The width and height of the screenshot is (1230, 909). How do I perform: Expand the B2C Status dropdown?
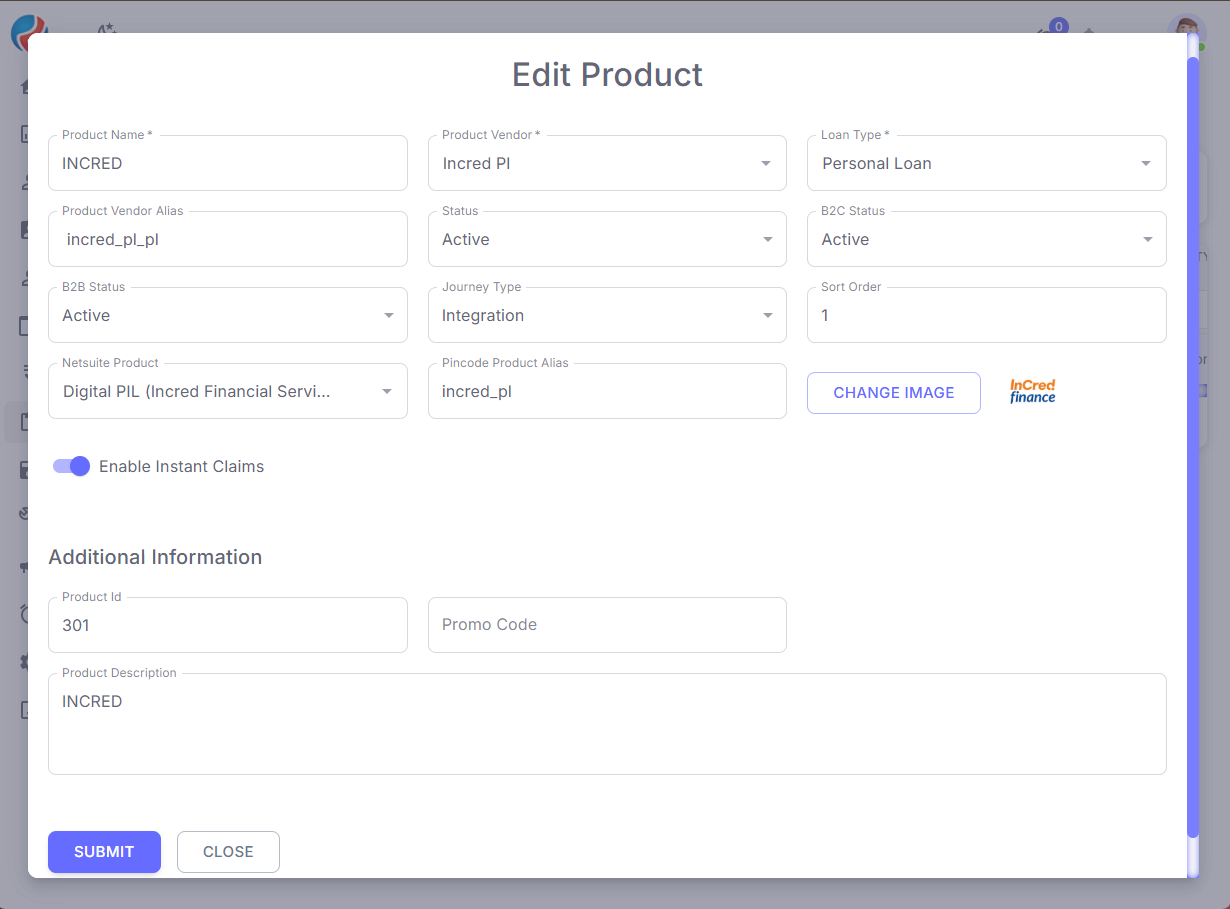(986, 239)
